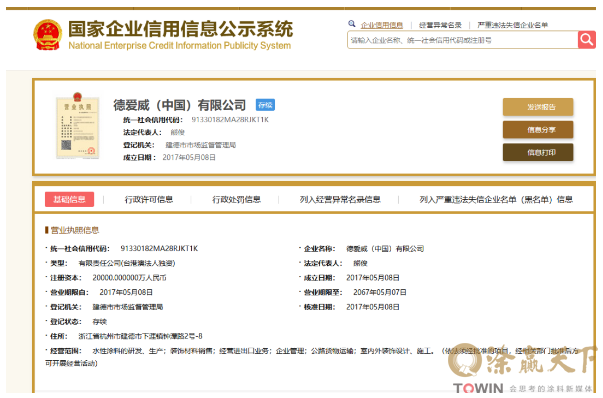Switch to the 行政许可信息 tab

pyautogui.click(x=149, y=199)
